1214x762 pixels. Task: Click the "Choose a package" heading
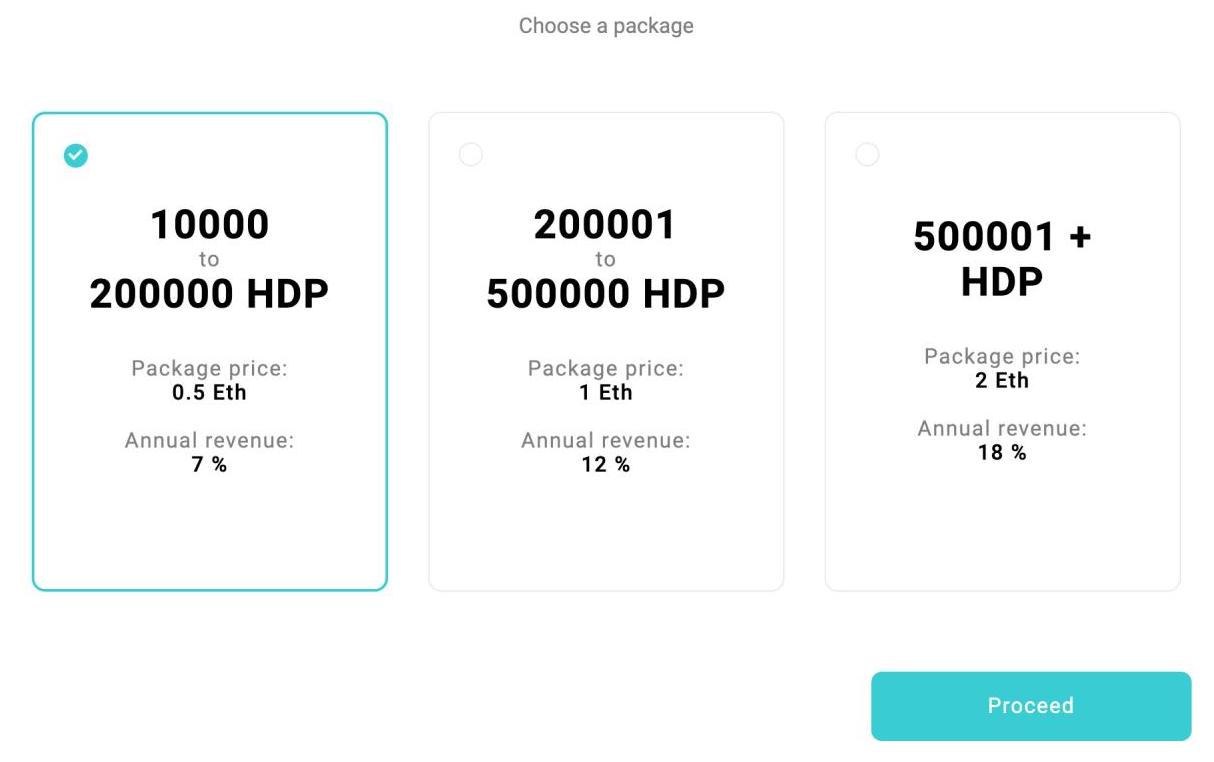pyautogui.click(x=606, y=26)
